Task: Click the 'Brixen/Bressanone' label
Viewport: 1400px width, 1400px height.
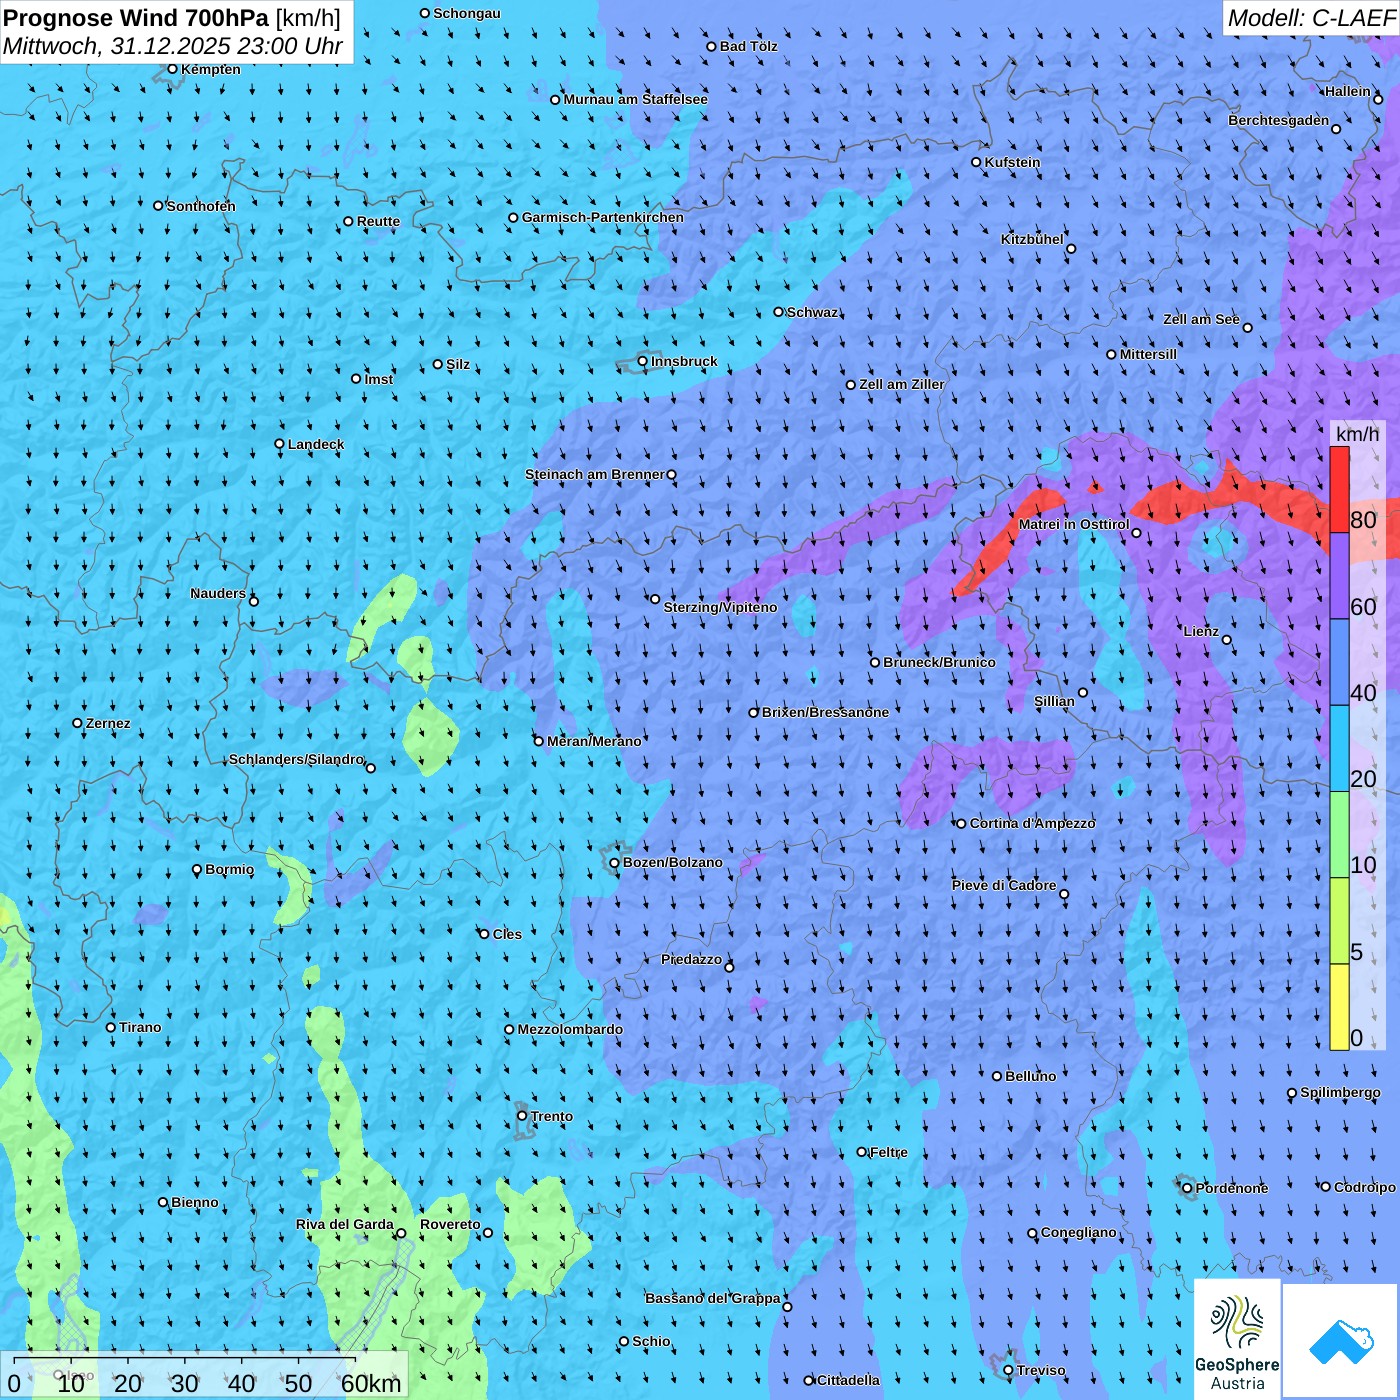Action: pyautogui.click(x=825, y=712)
